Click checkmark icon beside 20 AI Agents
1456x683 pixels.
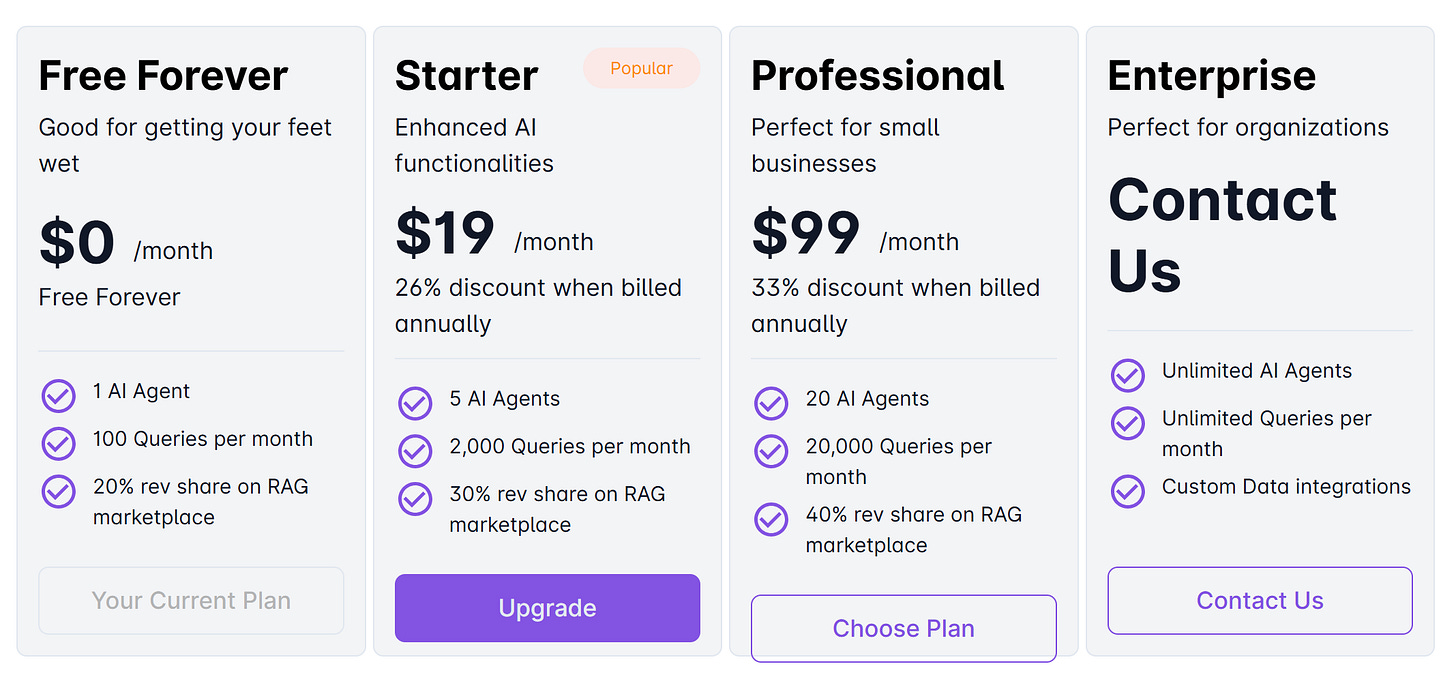point(771,403)
